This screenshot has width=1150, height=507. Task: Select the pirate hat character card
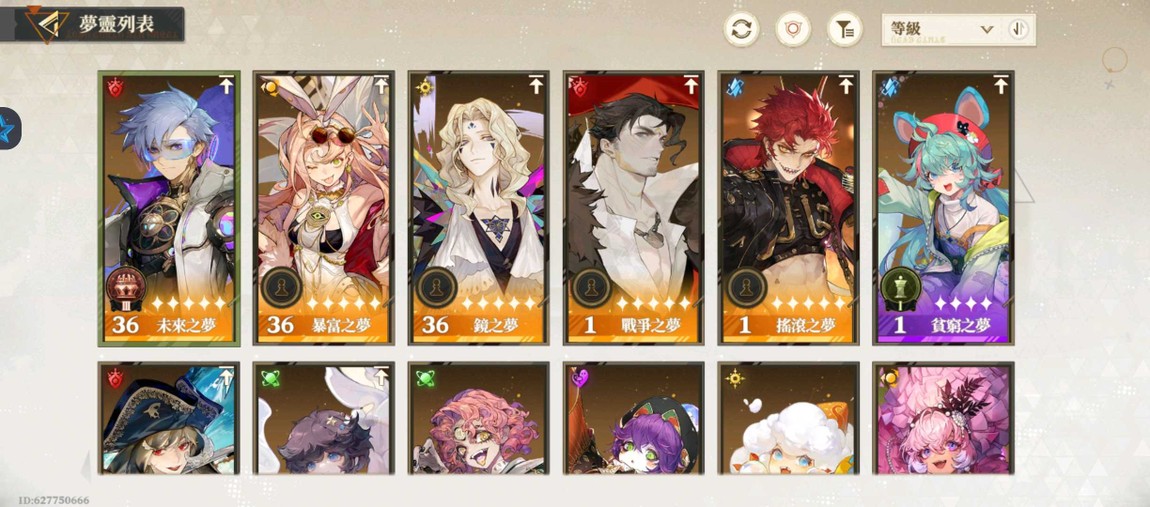pyautogui.click(x=169, y=418)
